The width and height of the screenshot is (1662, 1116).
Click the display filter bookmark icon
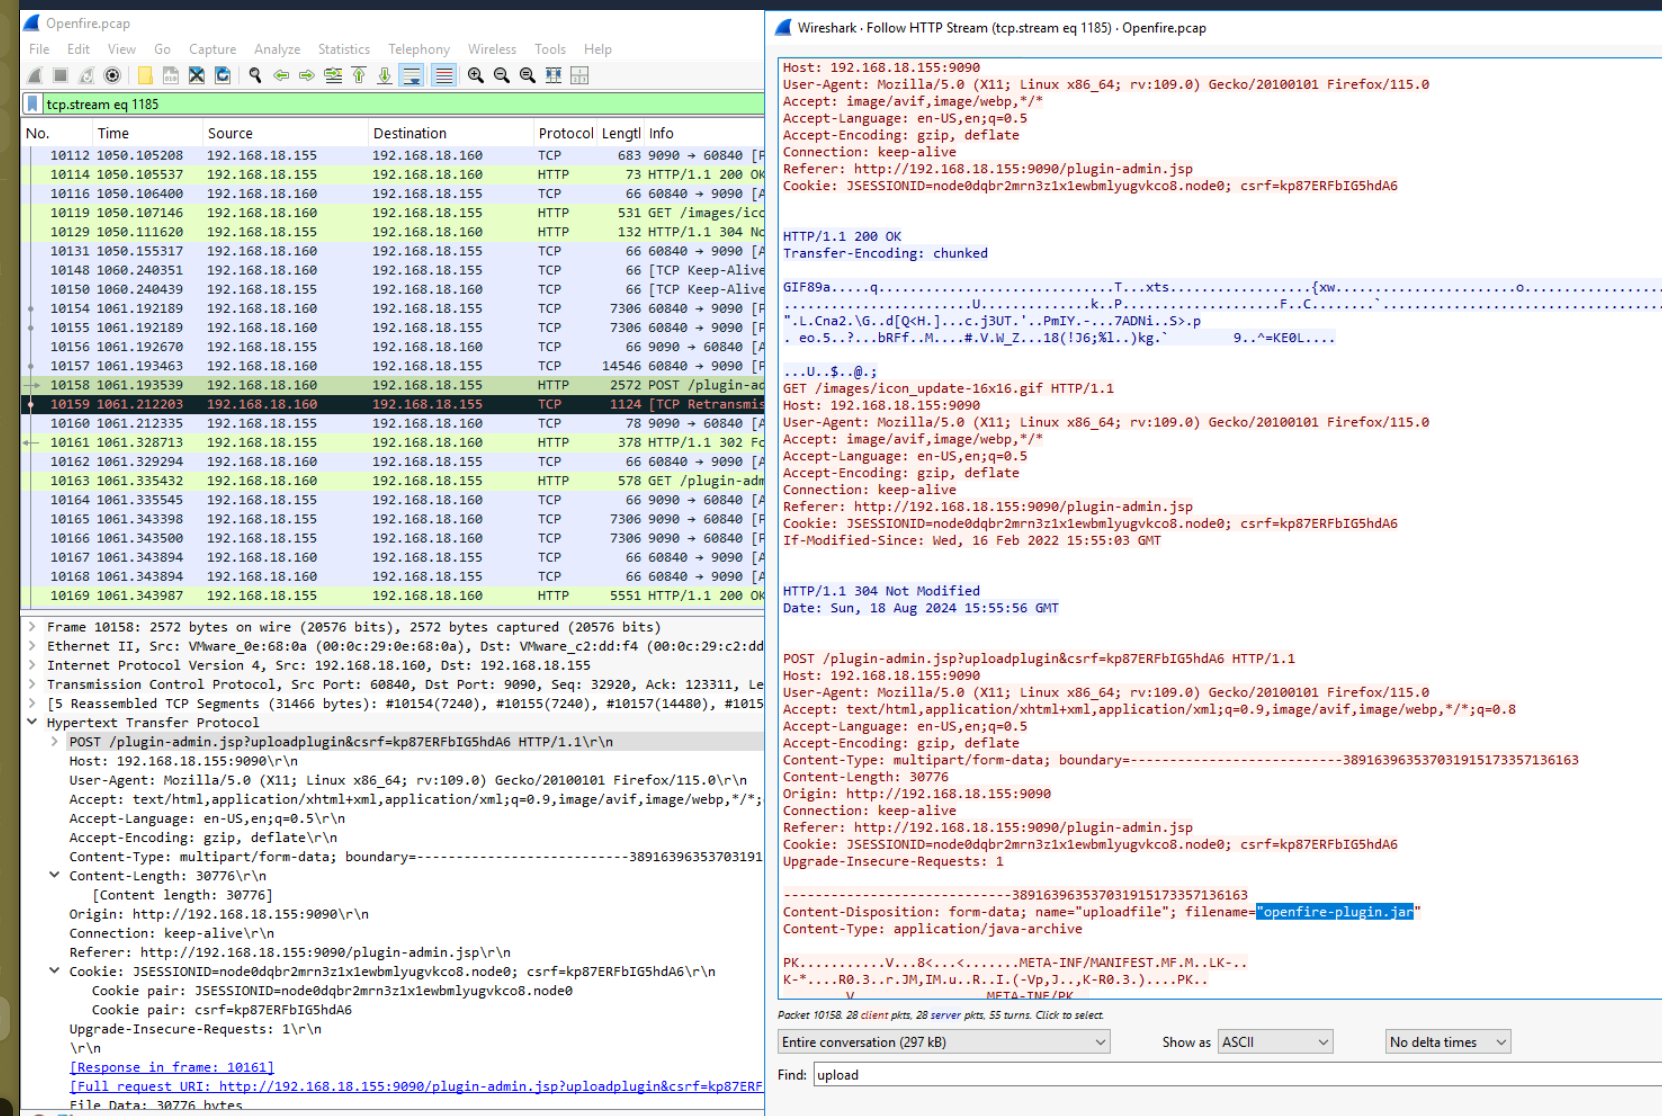[x=33, y=104]
